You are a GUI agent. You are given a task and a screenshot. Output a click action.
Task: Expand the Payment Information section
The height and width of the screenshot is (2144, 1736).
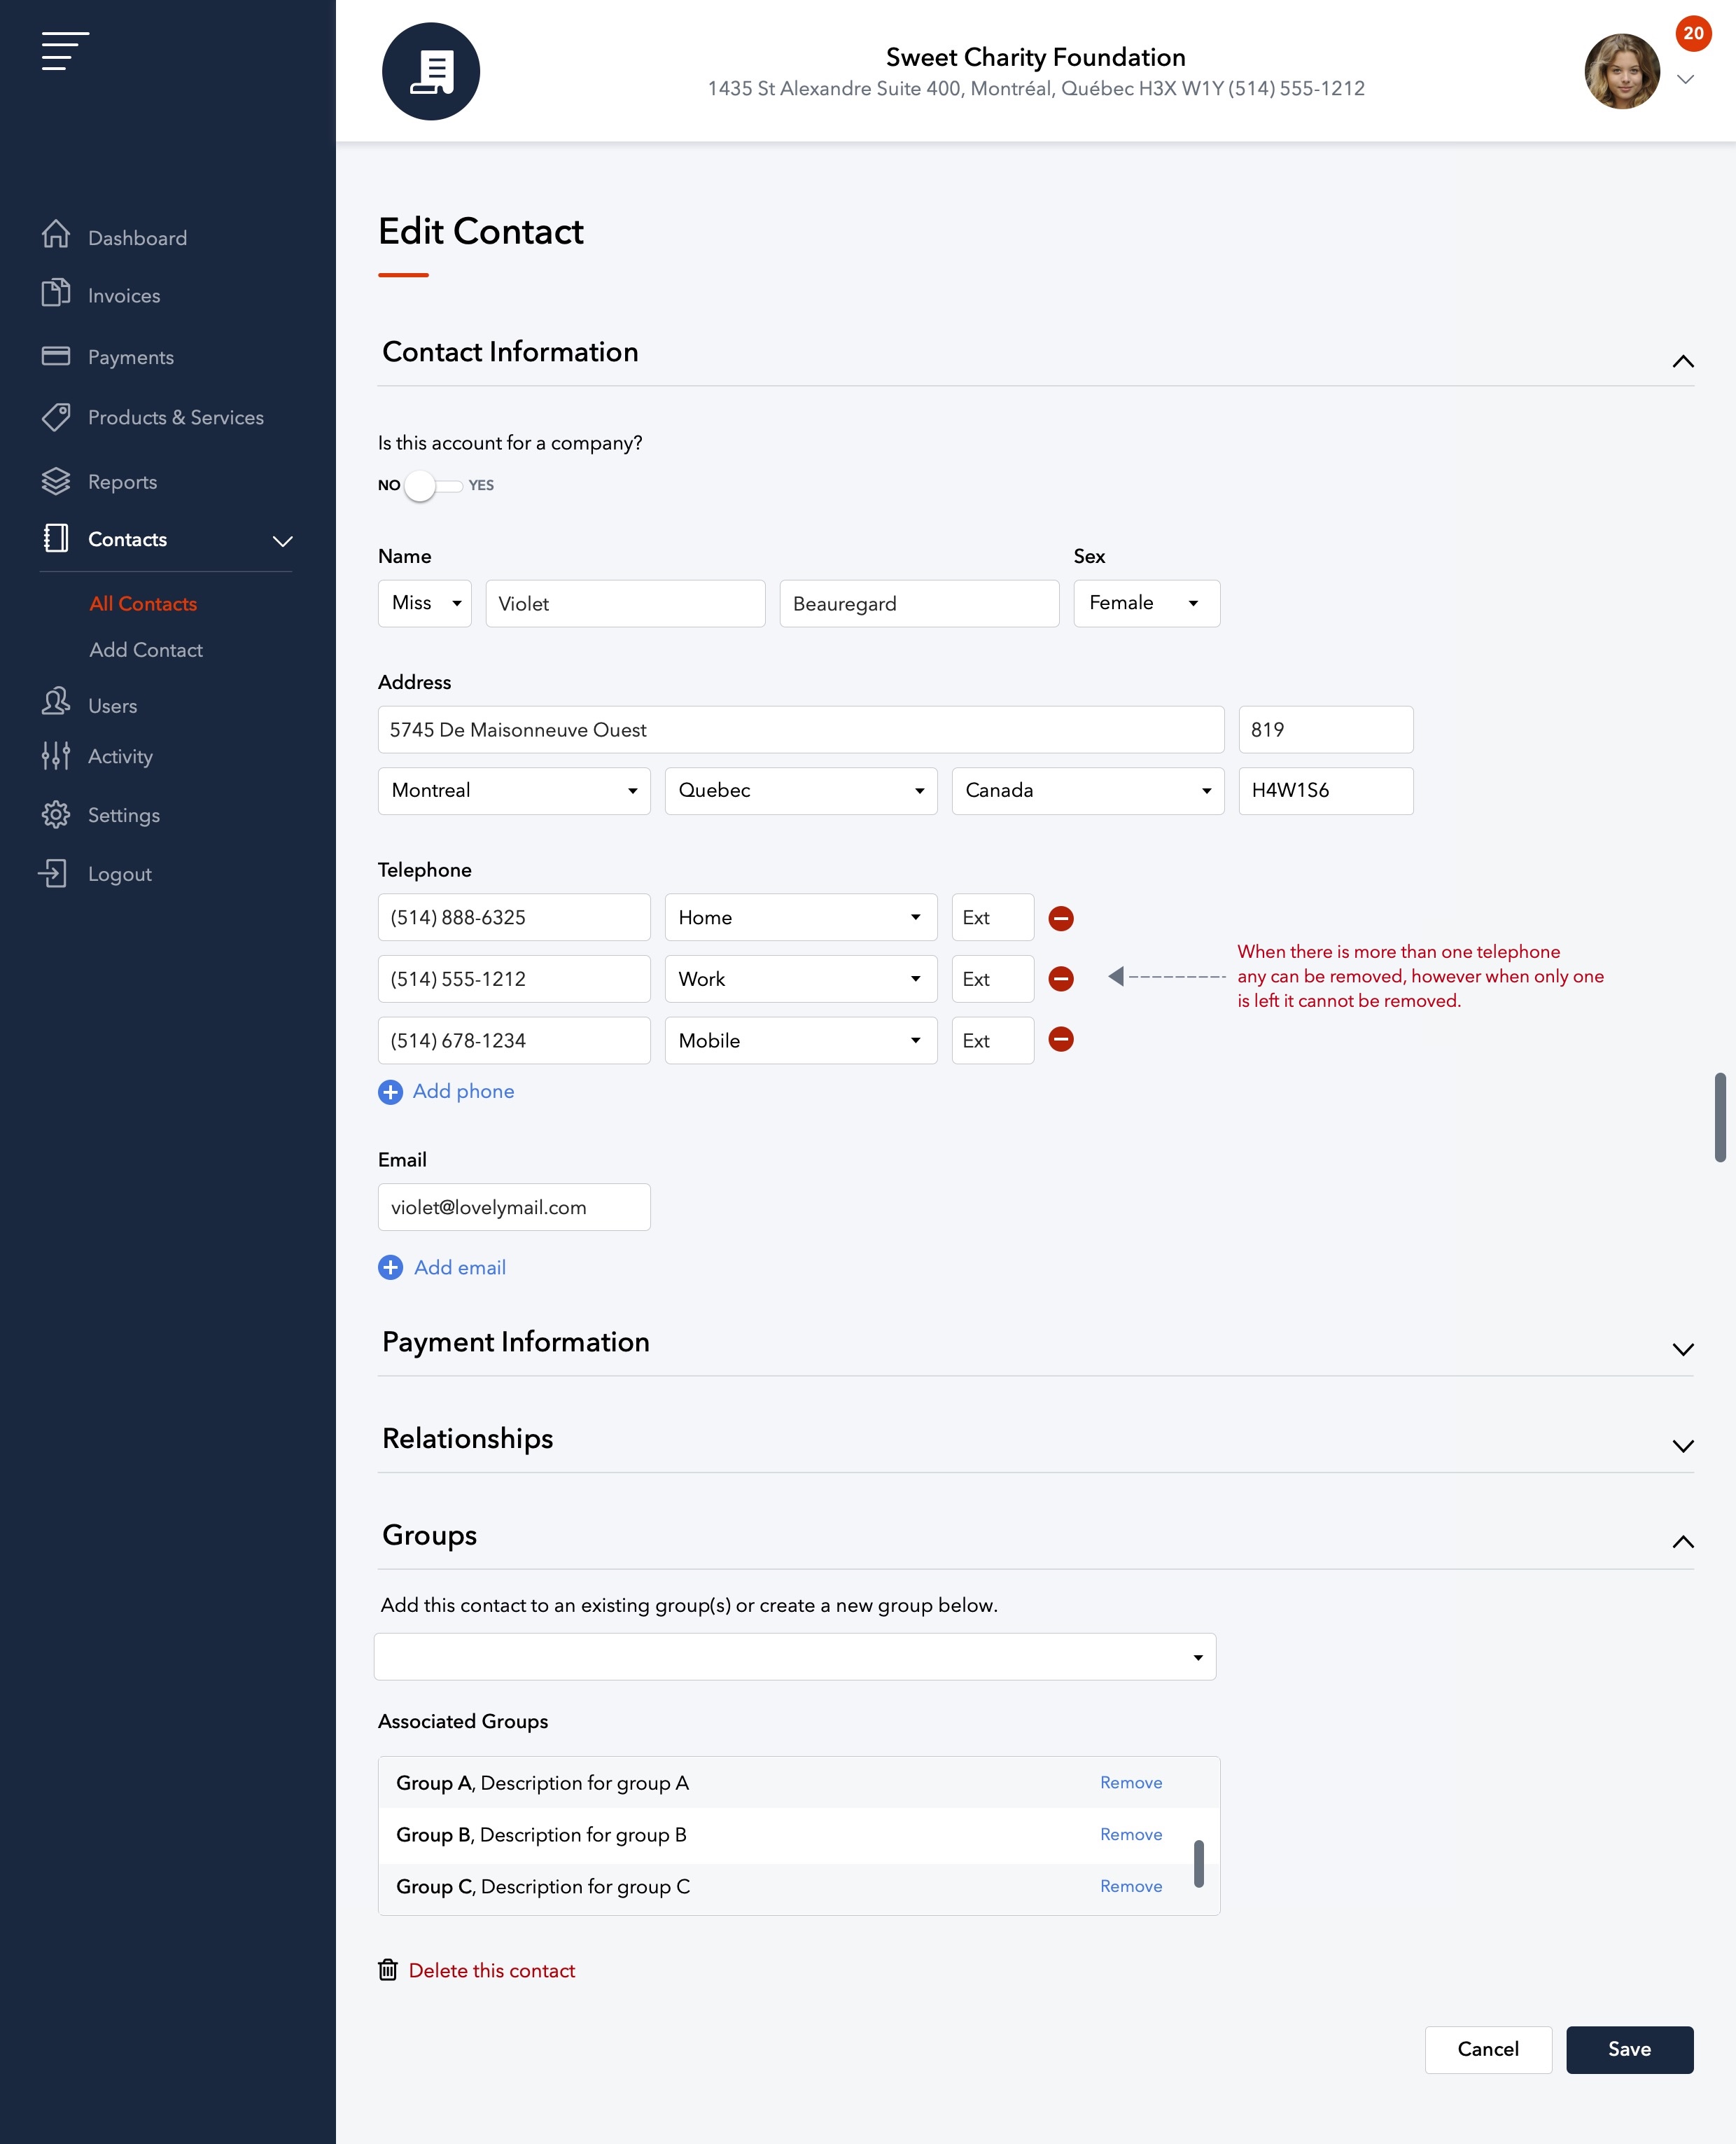[x=1683, y=1350]
